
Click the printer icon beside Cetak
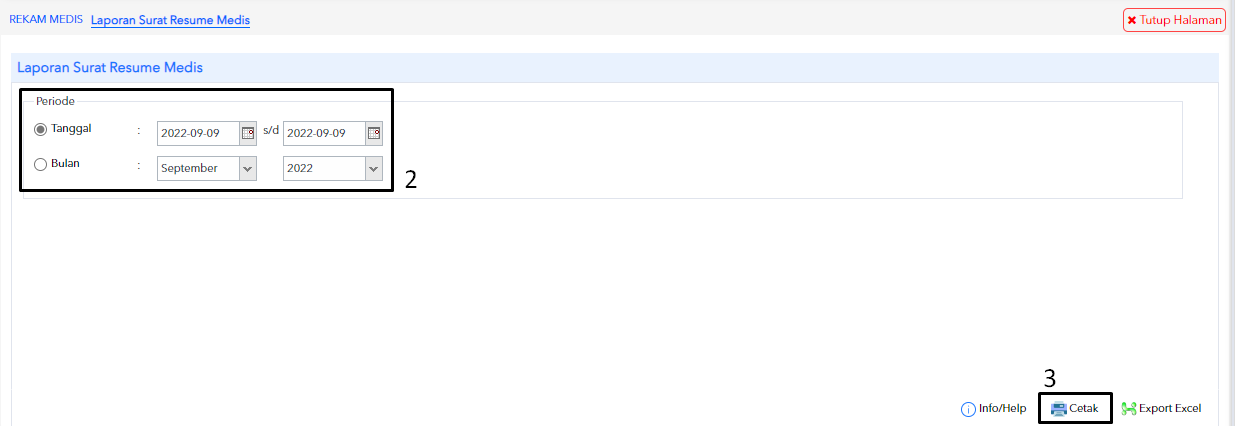click(x=1058, y=409)
